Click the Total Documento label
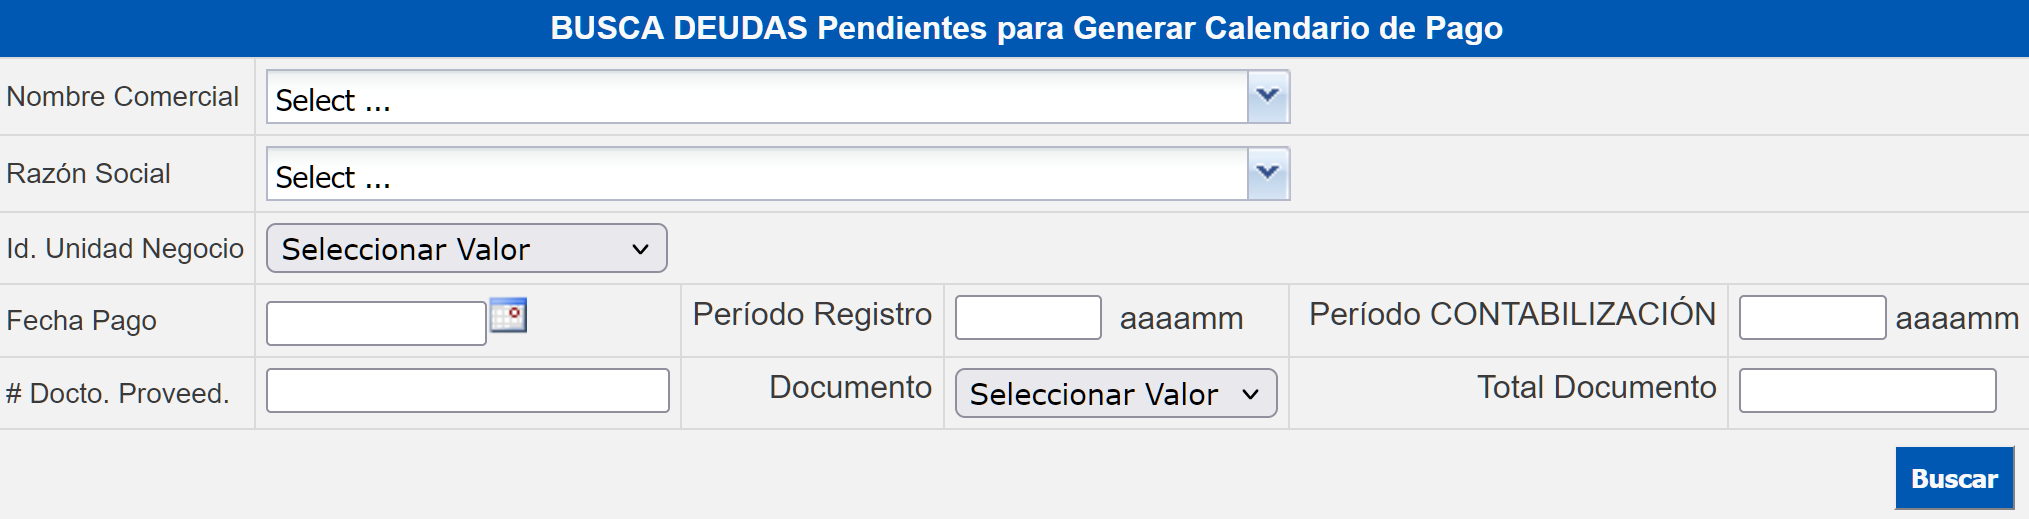 (x=1597, y=387)
